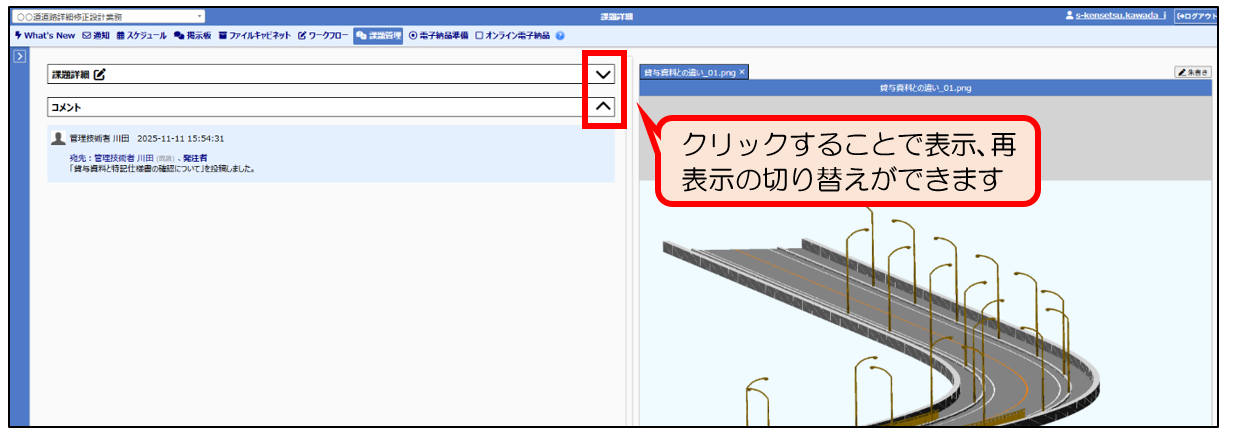Open 通知 notifications from the menu bar
Image resolution: width=1235 pixels, height=442 pixels.
[96, 35]
